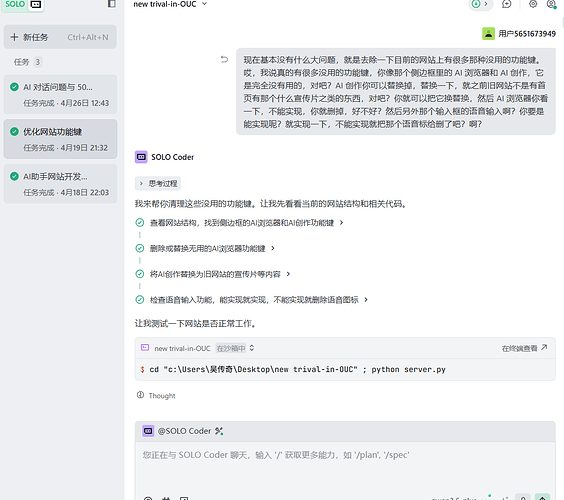This screenshot has width=564, height=500.
Task: Collapse the task sidebar panel
Action: click(x=112, y=4)
